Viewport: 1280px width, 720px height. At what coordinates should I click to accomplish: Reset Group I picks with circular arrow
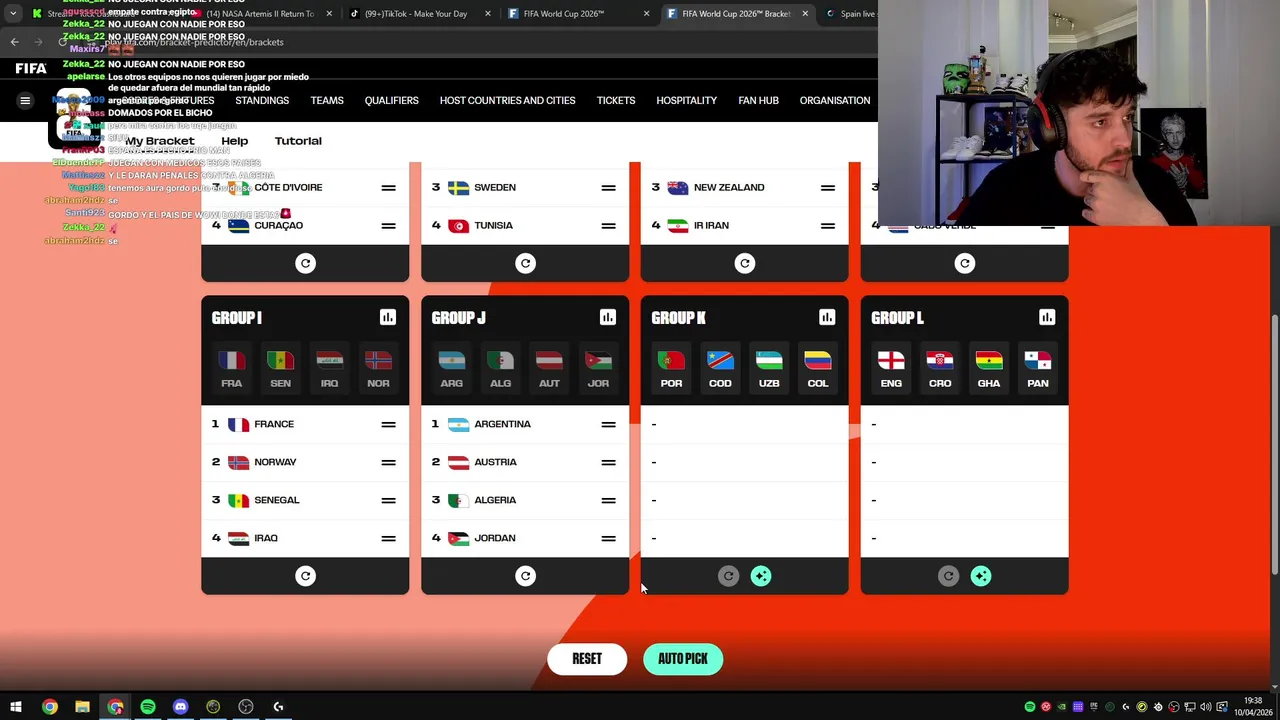click(306, 576)
